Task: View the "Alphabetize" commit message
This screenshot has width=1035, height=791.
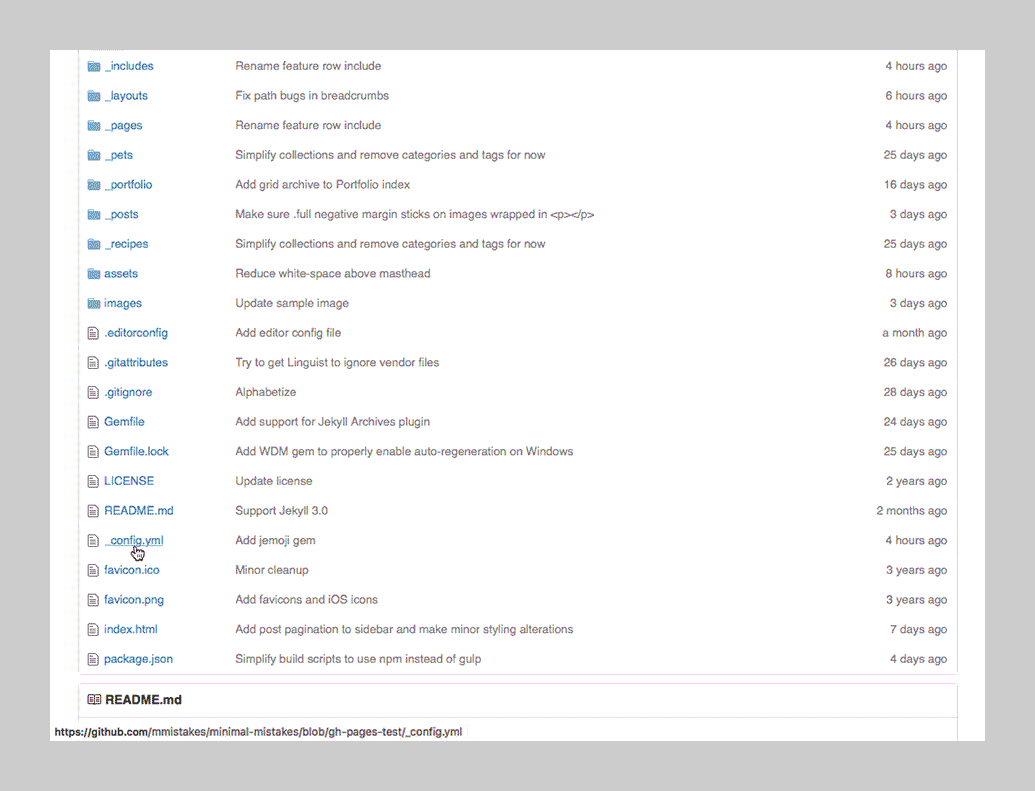Action: click(x=265, y=392)
